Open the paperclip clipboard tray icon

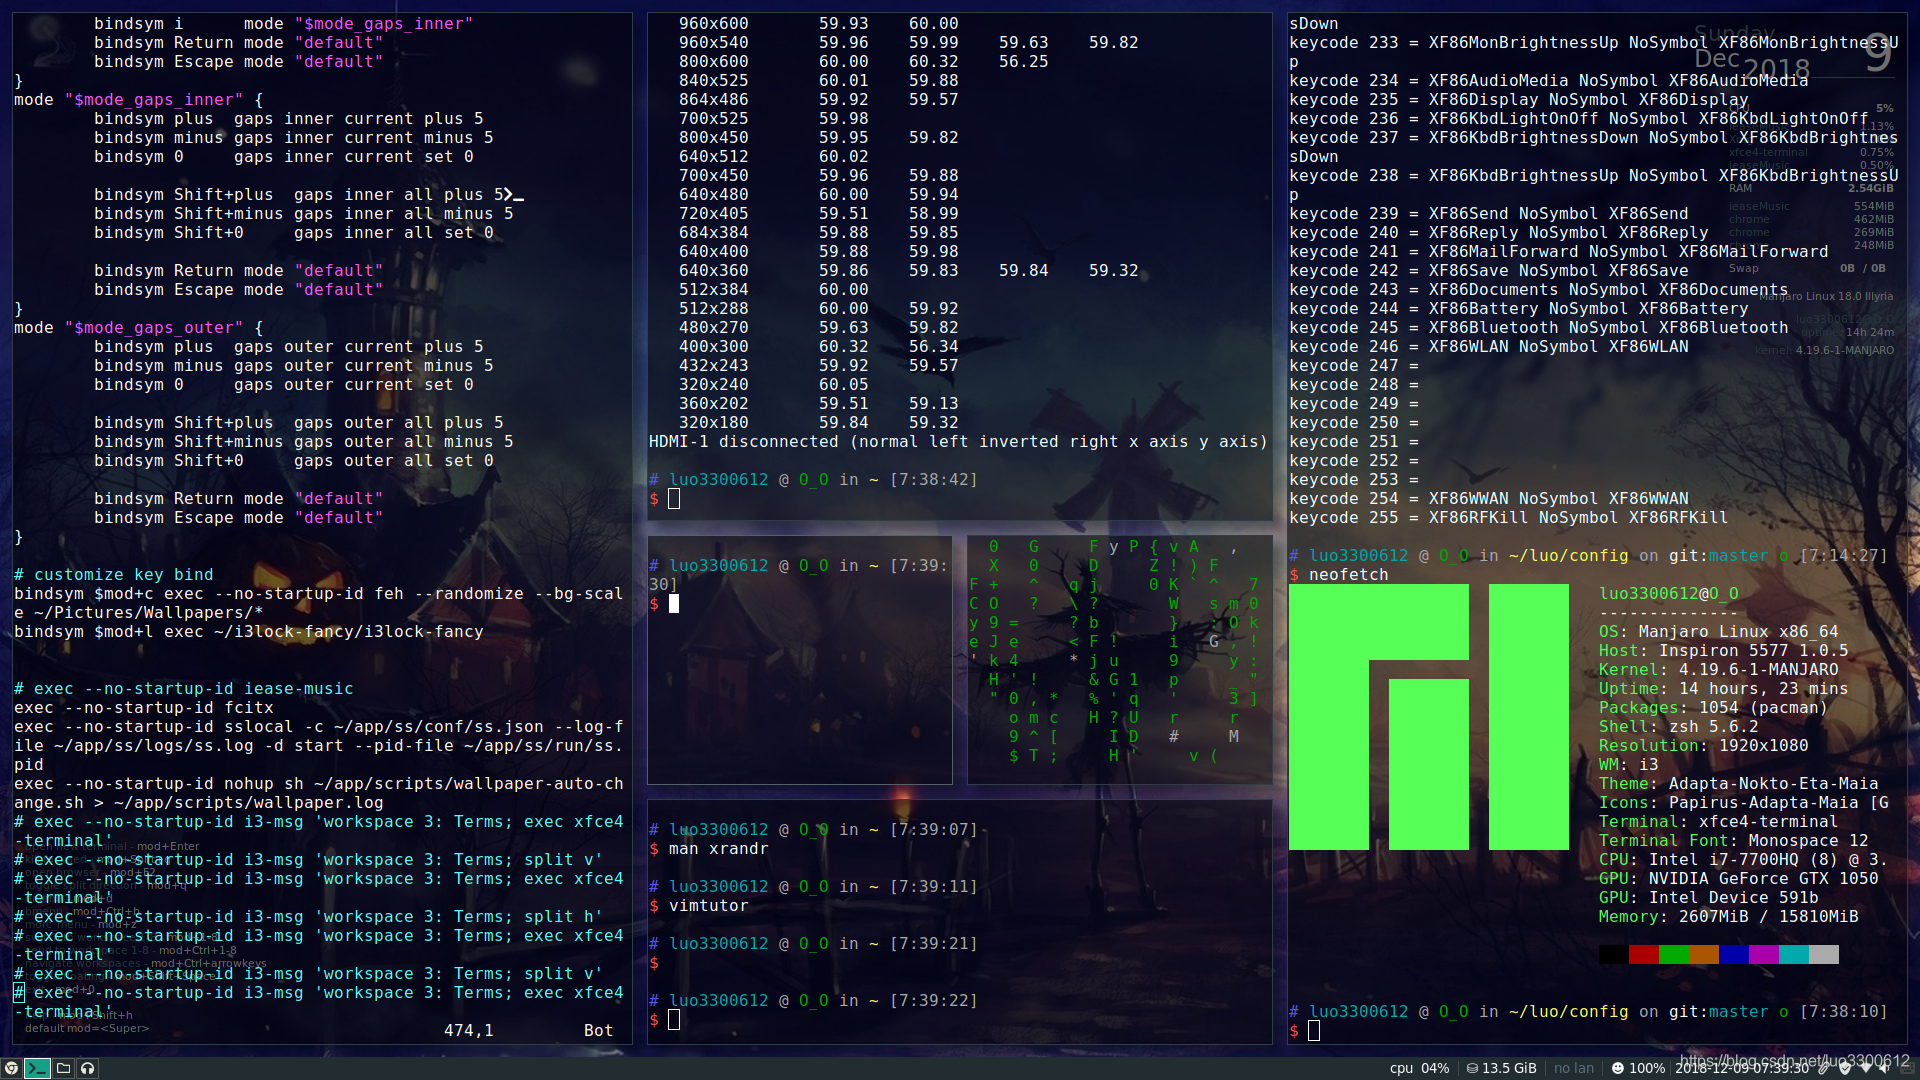[x=1822, y=1068]
